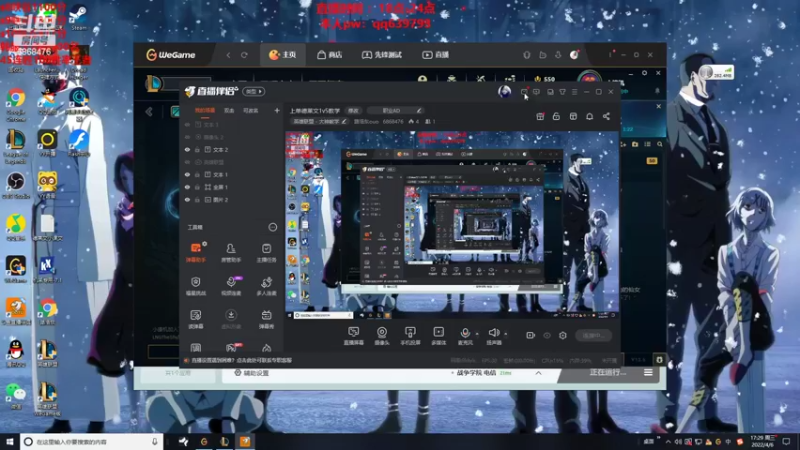Open 读弹幕 tool in the toolbox

click(x=195, y=319)
